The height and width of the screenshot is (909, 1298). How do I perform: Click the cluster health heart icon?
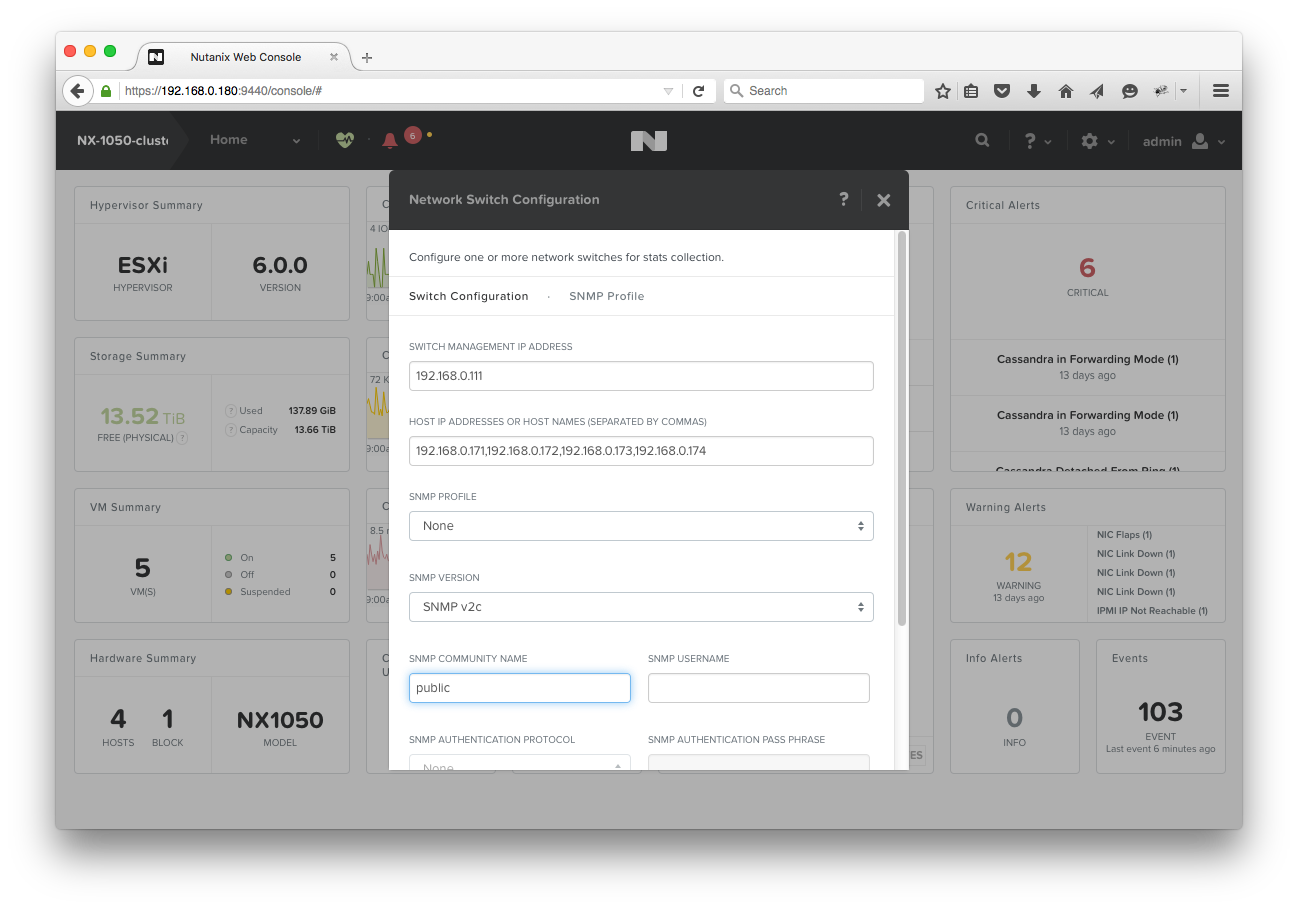click(345, 141)
